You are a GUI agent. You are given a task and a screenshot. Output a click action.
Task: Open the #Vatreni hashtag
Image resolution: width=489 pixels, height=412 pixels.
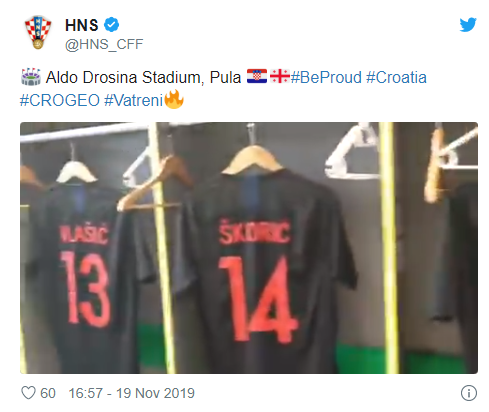[133, 100]
